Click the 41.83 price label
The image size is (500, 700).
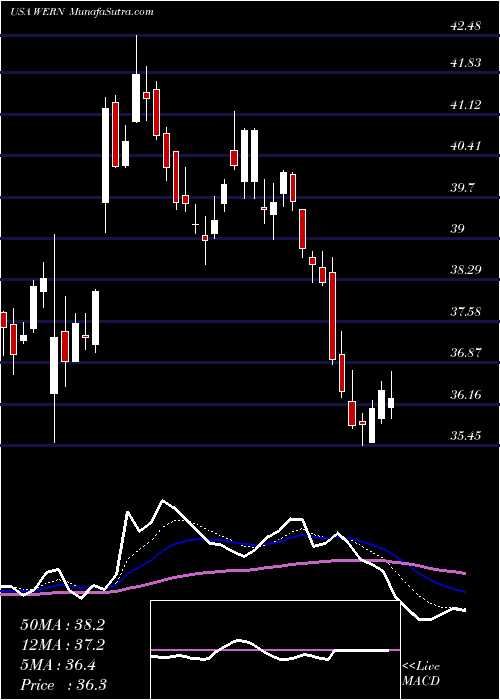[x=466, y=63]
